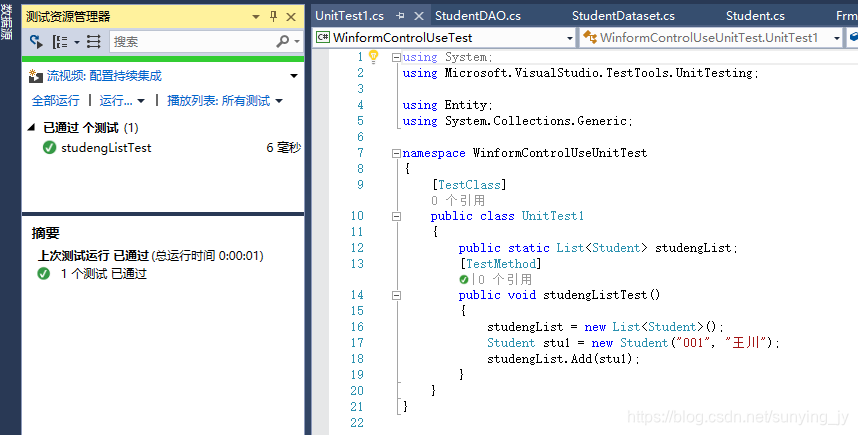
Task: Collapse the UnitTest1 class block
Action: [x=396, y=217]
